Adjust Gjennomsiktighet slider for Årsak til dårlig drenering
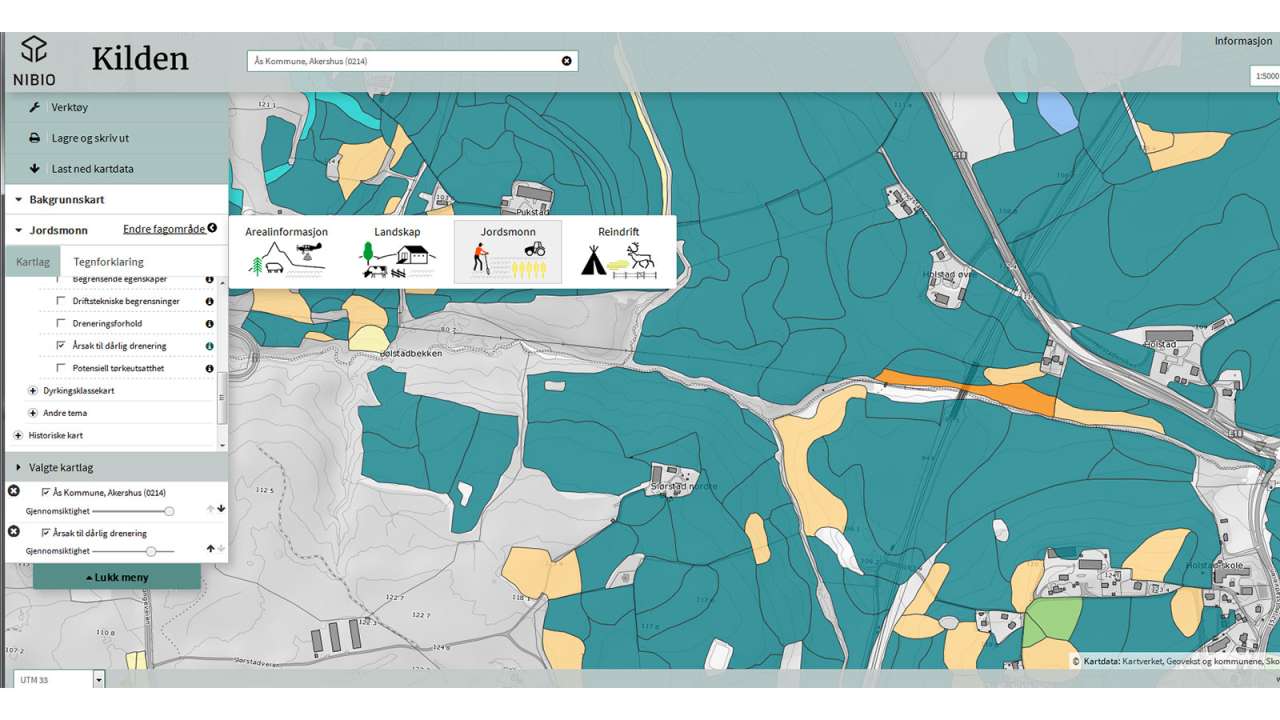The height and width of the screenshot is (720, 1280). (150, 551)
